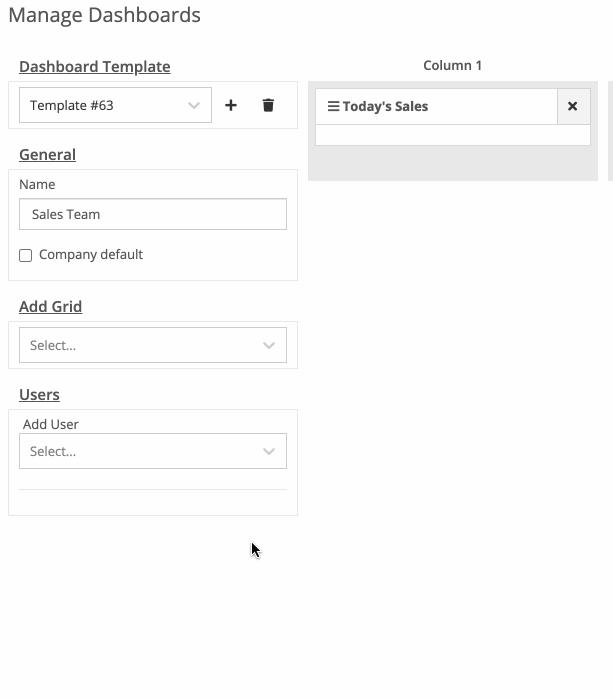The width and height of the screenshot is (613, 699).
Task: Click the Users section heading
Action: (x=39, y=395)
